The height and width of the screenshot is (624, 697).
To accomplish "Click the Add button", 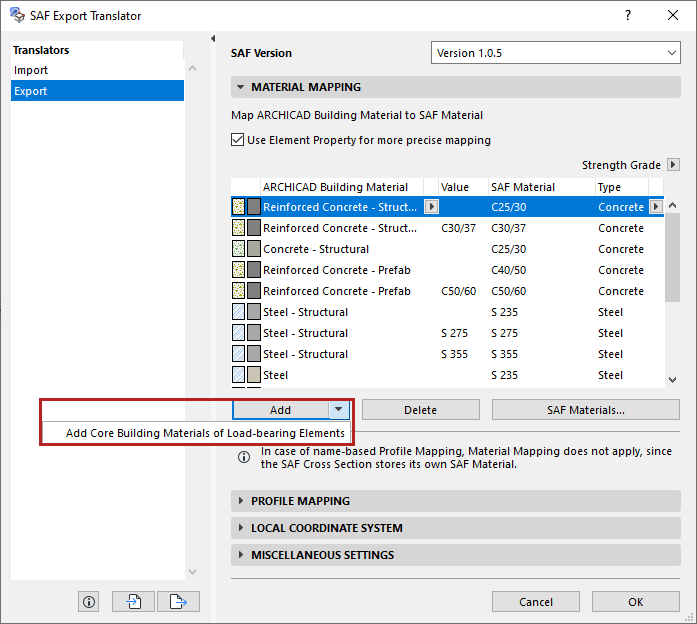I will [x=280, y=409].
